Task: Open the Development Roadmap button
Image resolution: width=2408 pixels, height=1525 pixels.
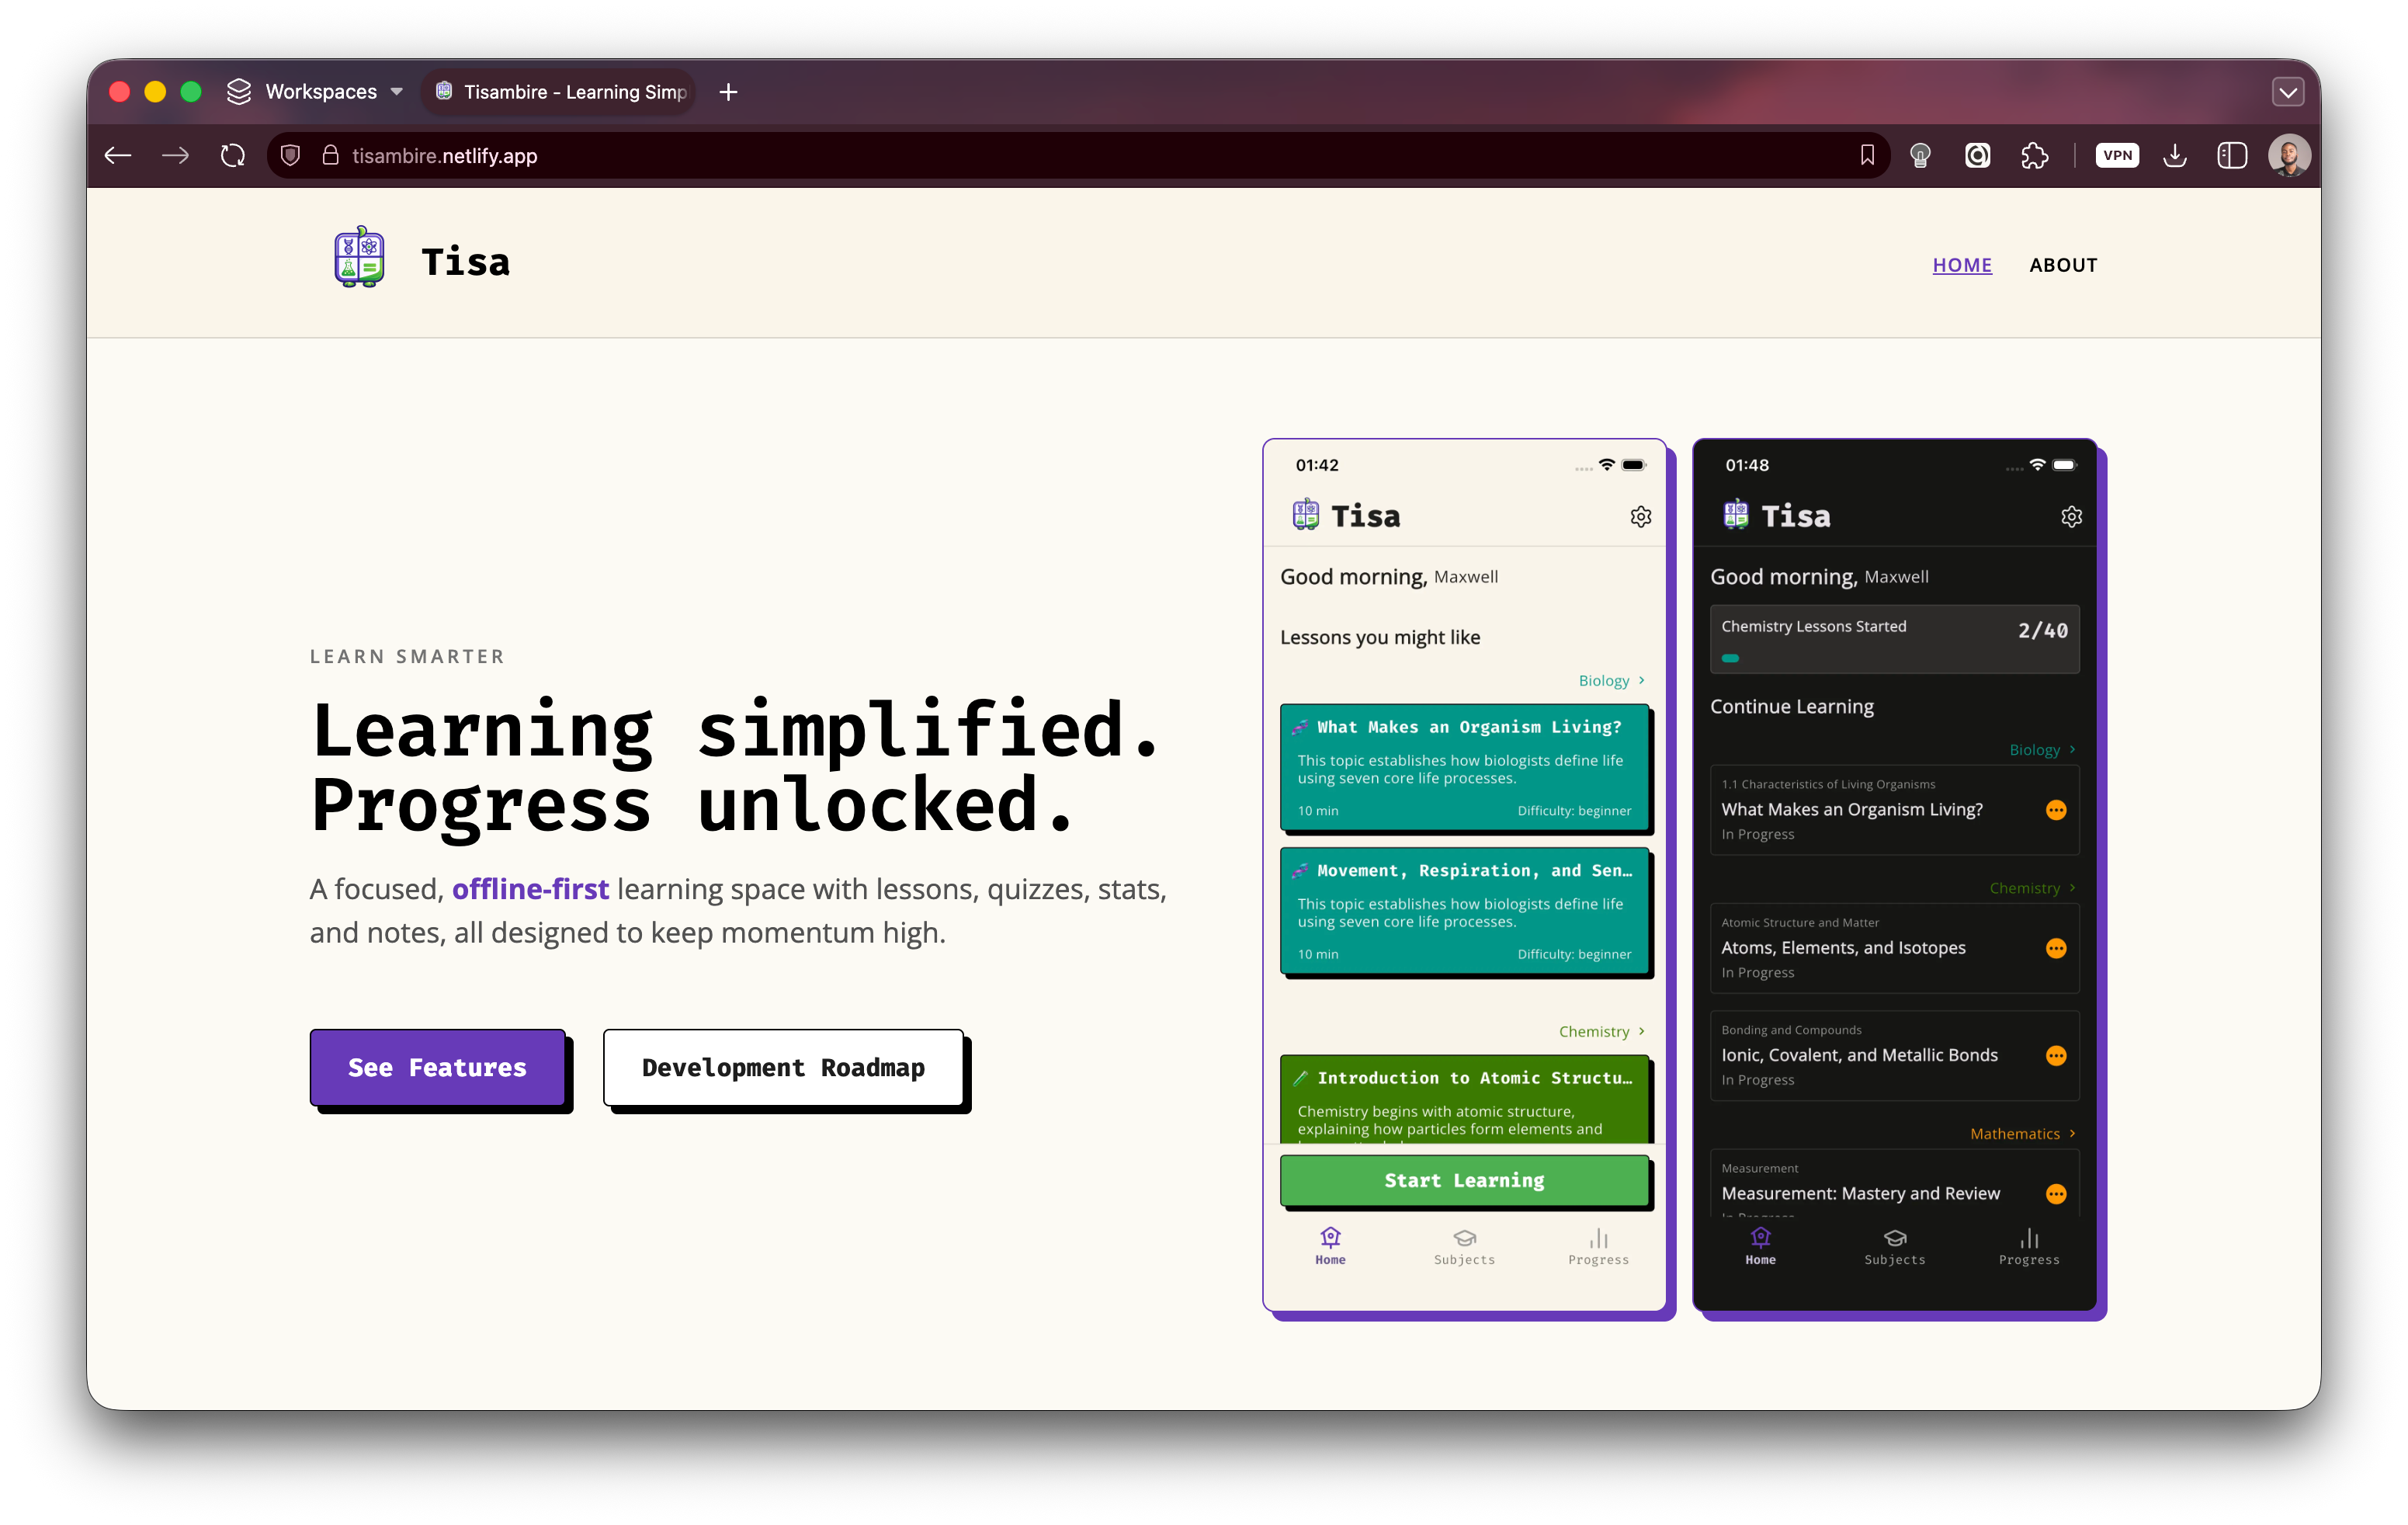Action: point(783,1067)
